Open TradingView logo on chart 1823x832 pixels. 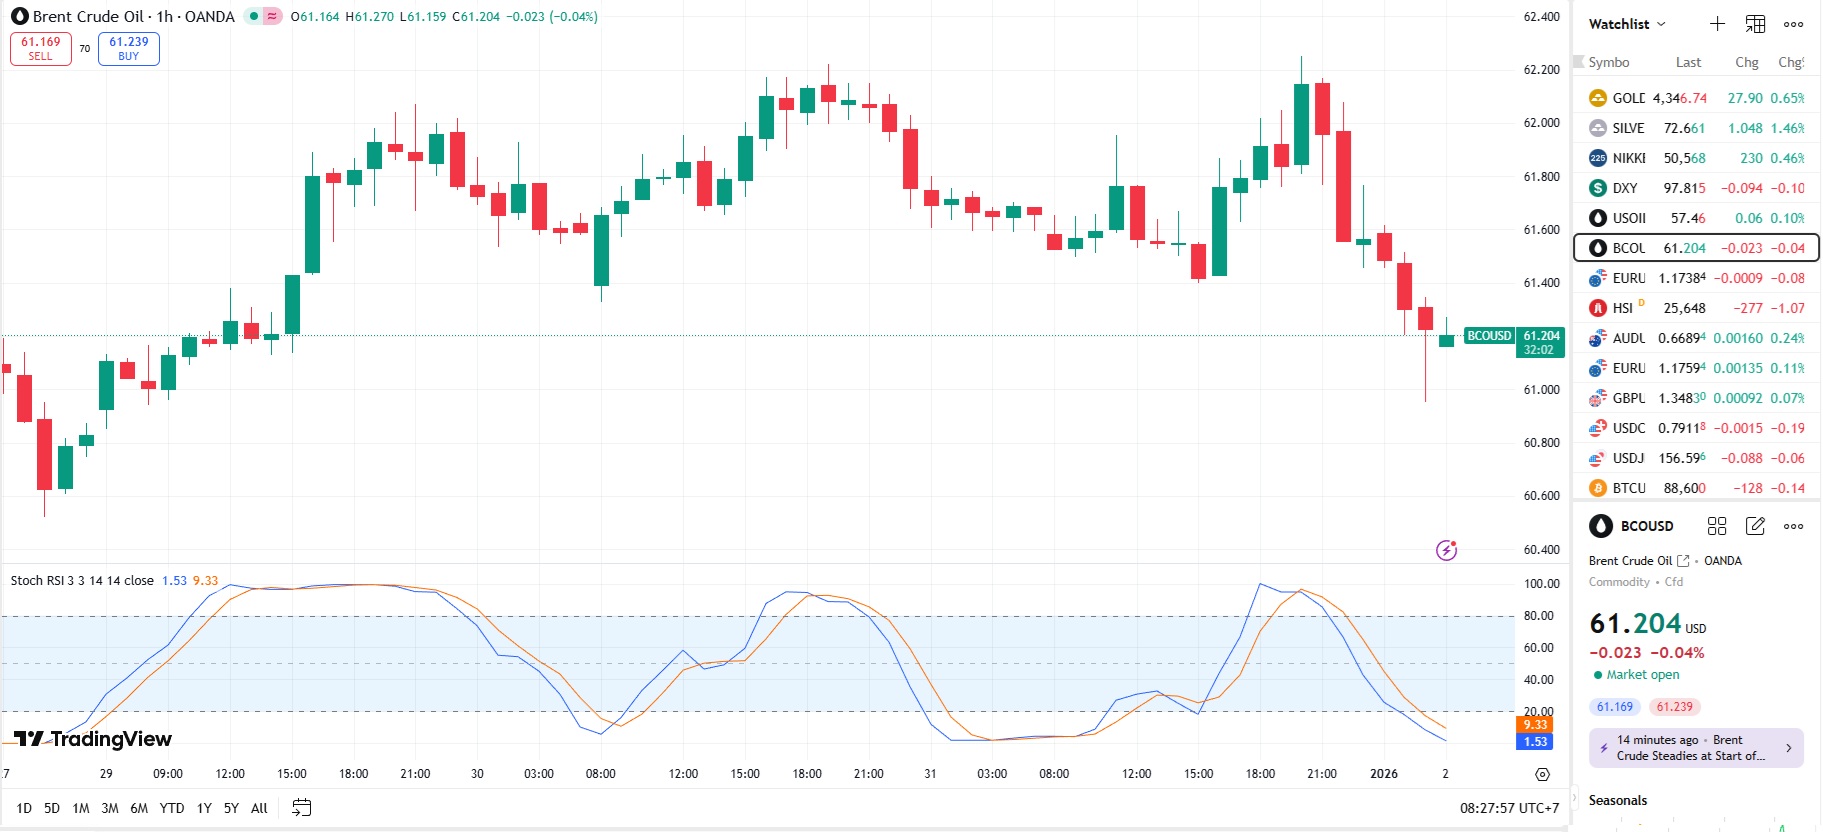point(93,739)
